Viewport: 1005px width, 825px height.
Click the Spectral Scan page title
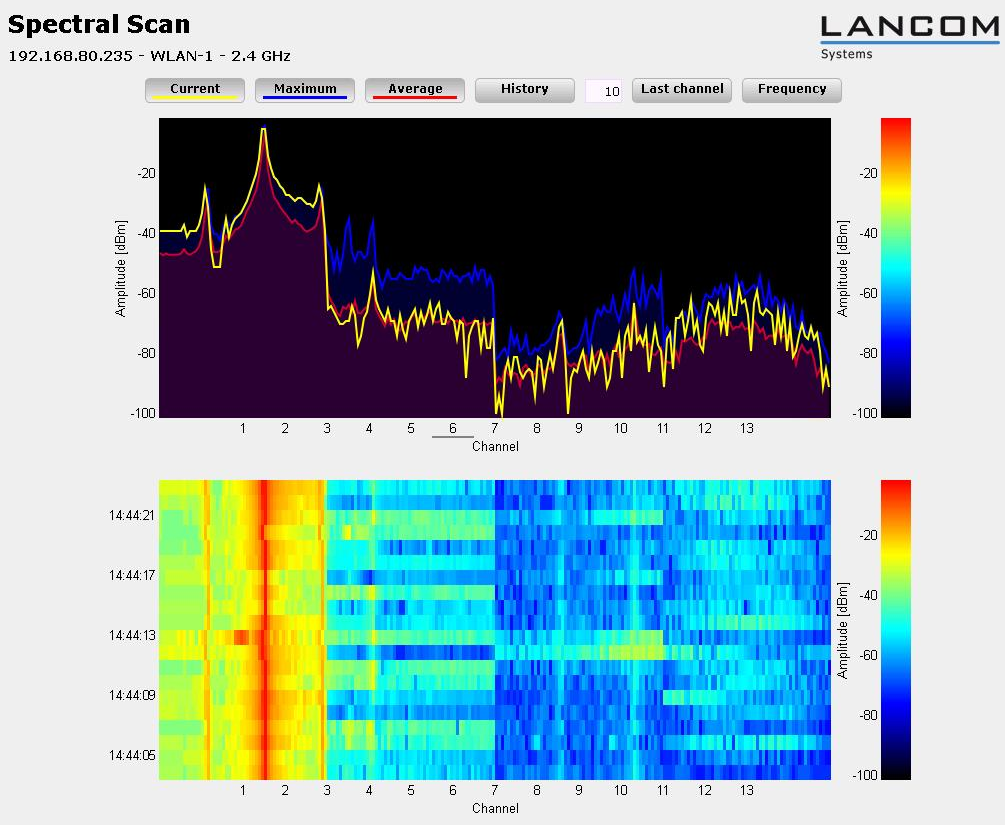(99, 25)
